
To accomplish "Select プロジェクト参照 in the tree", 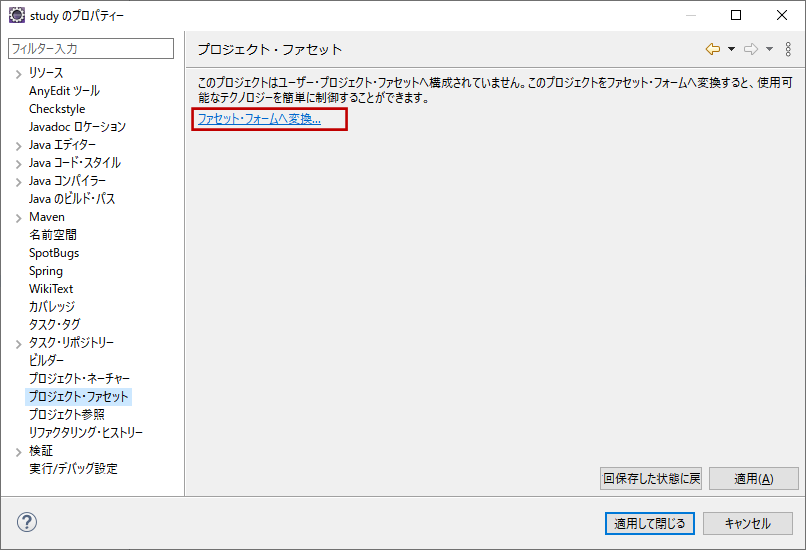I will (x=67, y=415).
